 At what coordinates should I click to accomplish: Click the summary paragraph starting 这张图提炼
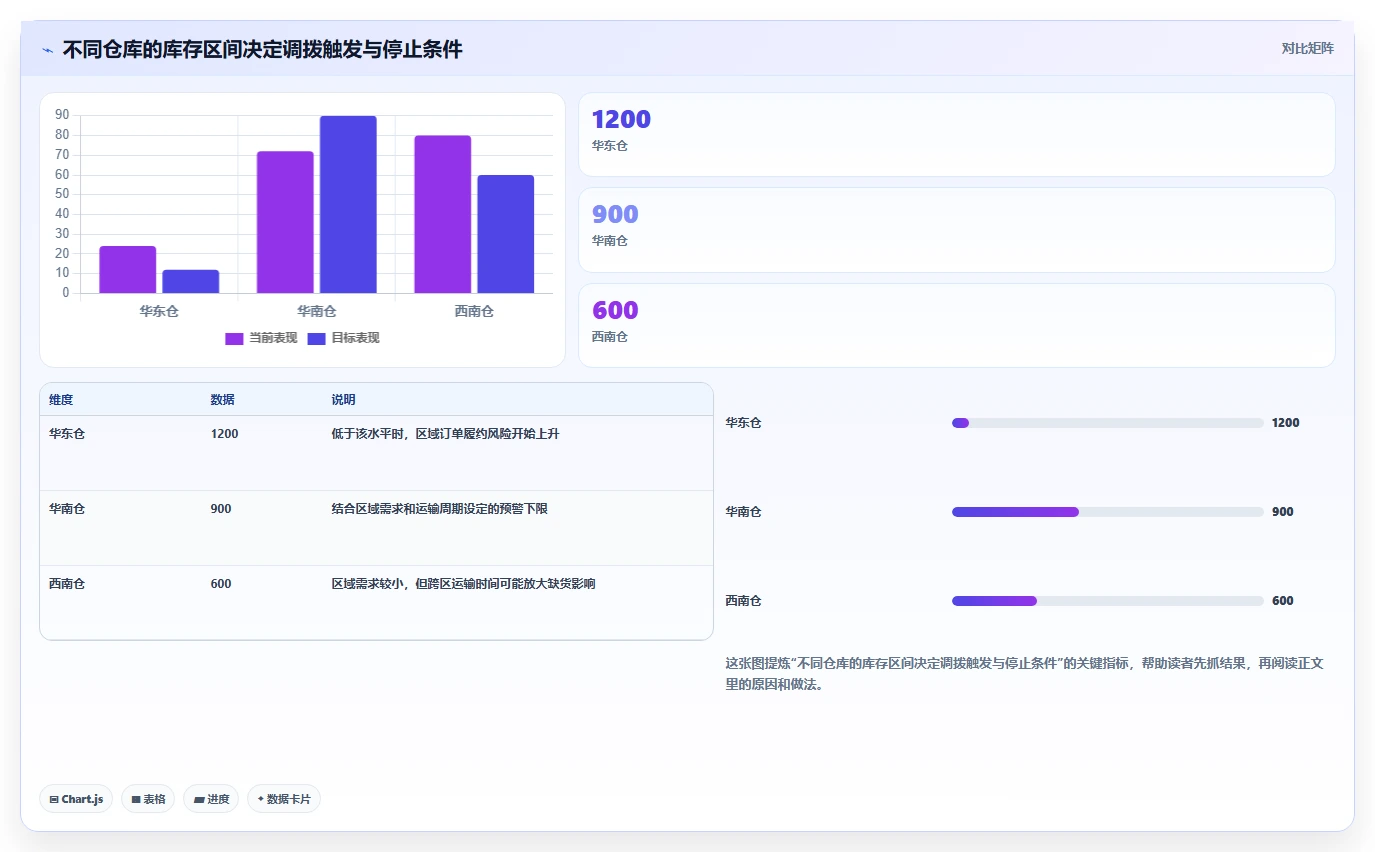tap(1025, 674)
